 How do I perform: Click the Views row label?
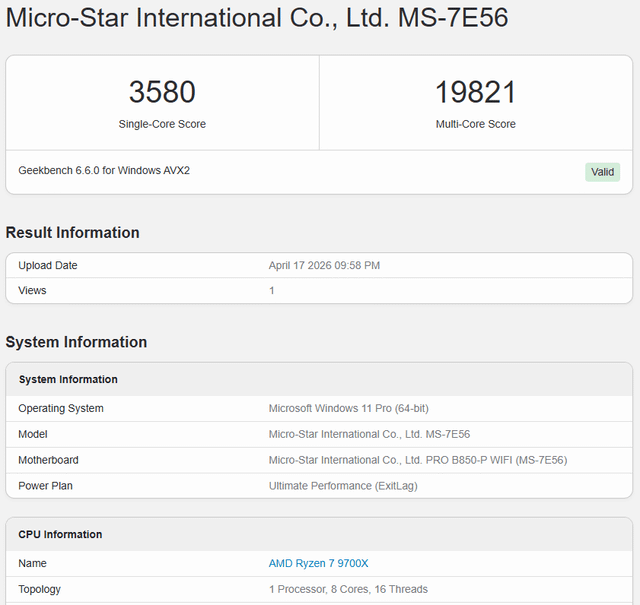[x=32, y=291]
